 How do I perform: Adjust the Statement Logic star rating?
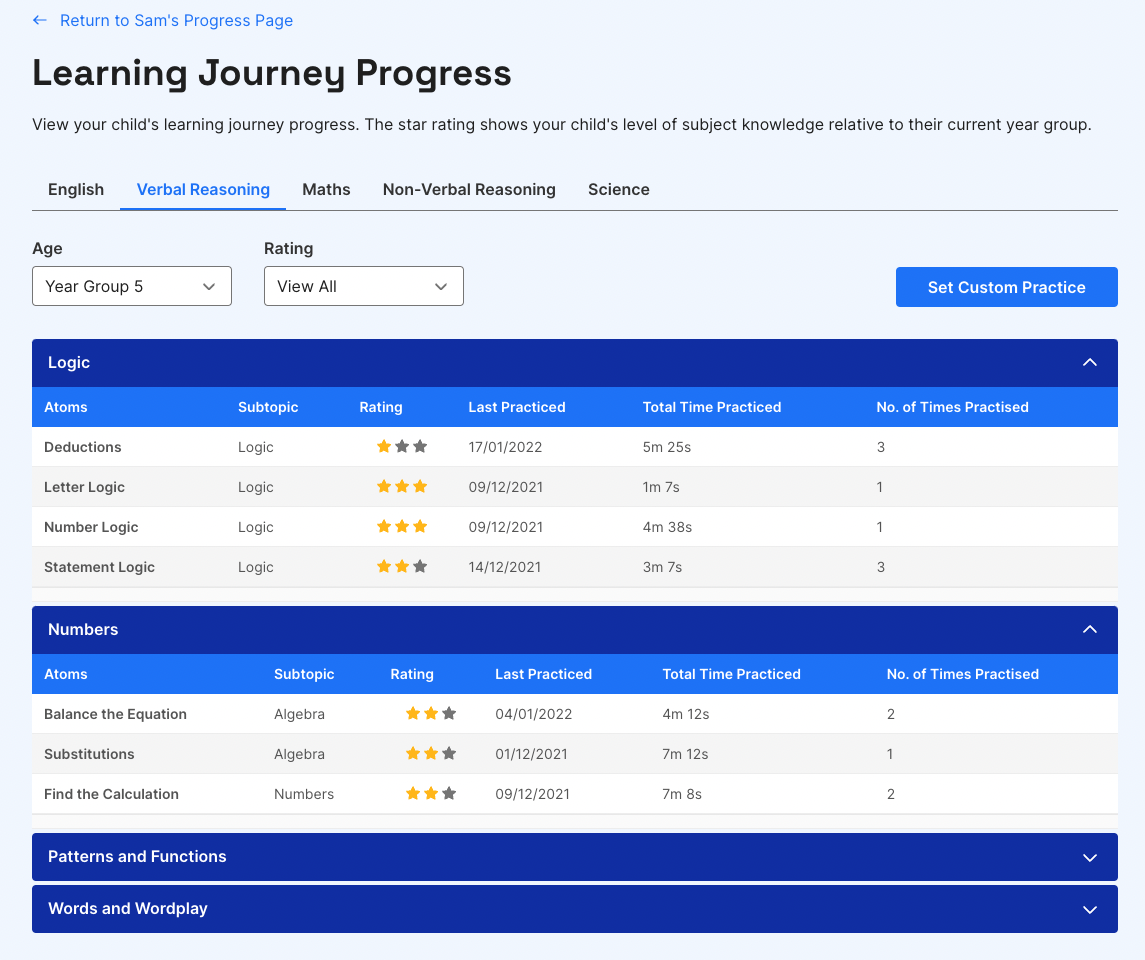401,566
